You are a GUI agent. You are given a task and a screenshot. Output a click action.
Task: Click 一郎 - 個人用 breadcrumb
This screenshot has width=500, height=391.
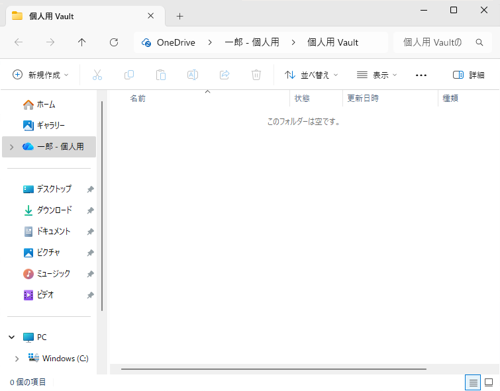click(x=252, y=42)
